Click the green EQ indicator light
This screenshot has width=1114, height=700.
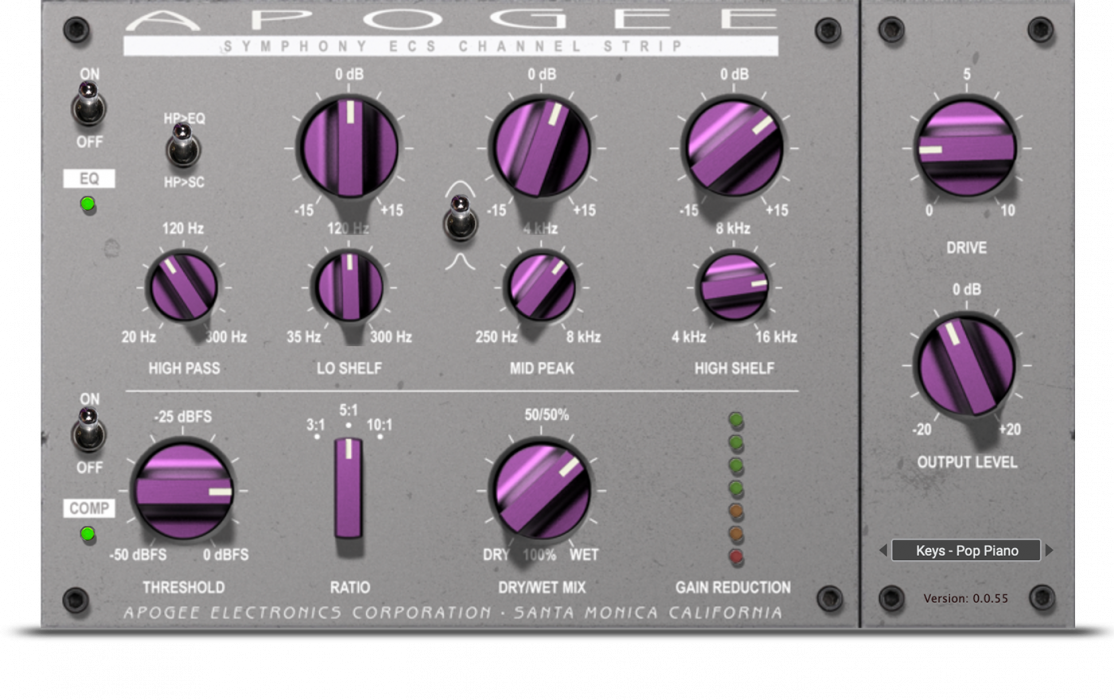pos(88,205)
